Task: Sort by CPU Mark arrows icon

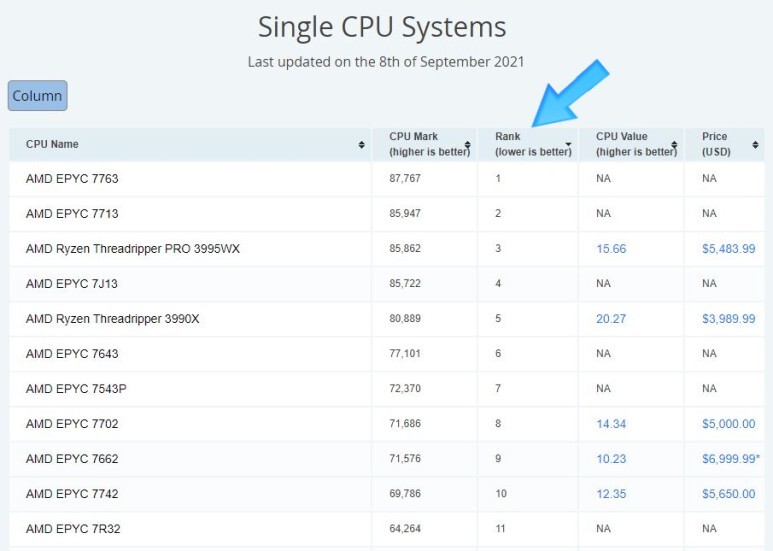Action: 467,144
